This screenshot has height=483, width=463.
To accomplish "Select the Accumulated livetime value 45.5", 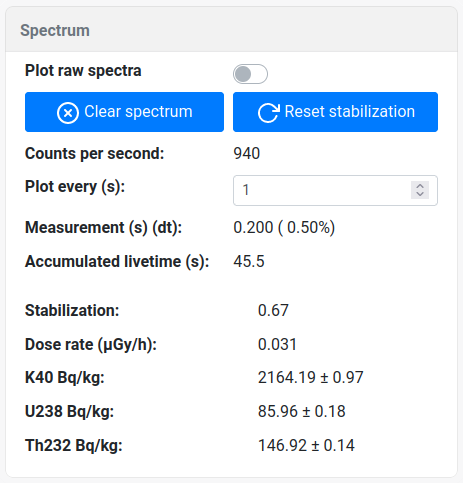I will (x=249, y=261).
